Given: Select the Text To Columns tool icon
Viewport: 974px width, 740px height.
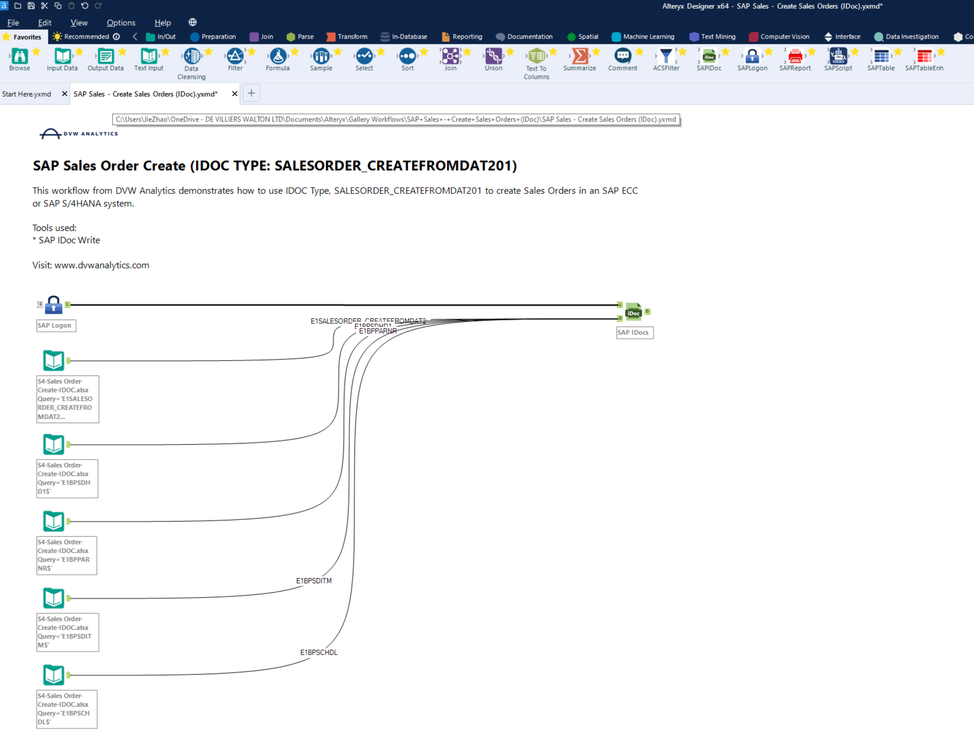Looking at the screenshot, I should pyautogui.click(x=536, y=56).
